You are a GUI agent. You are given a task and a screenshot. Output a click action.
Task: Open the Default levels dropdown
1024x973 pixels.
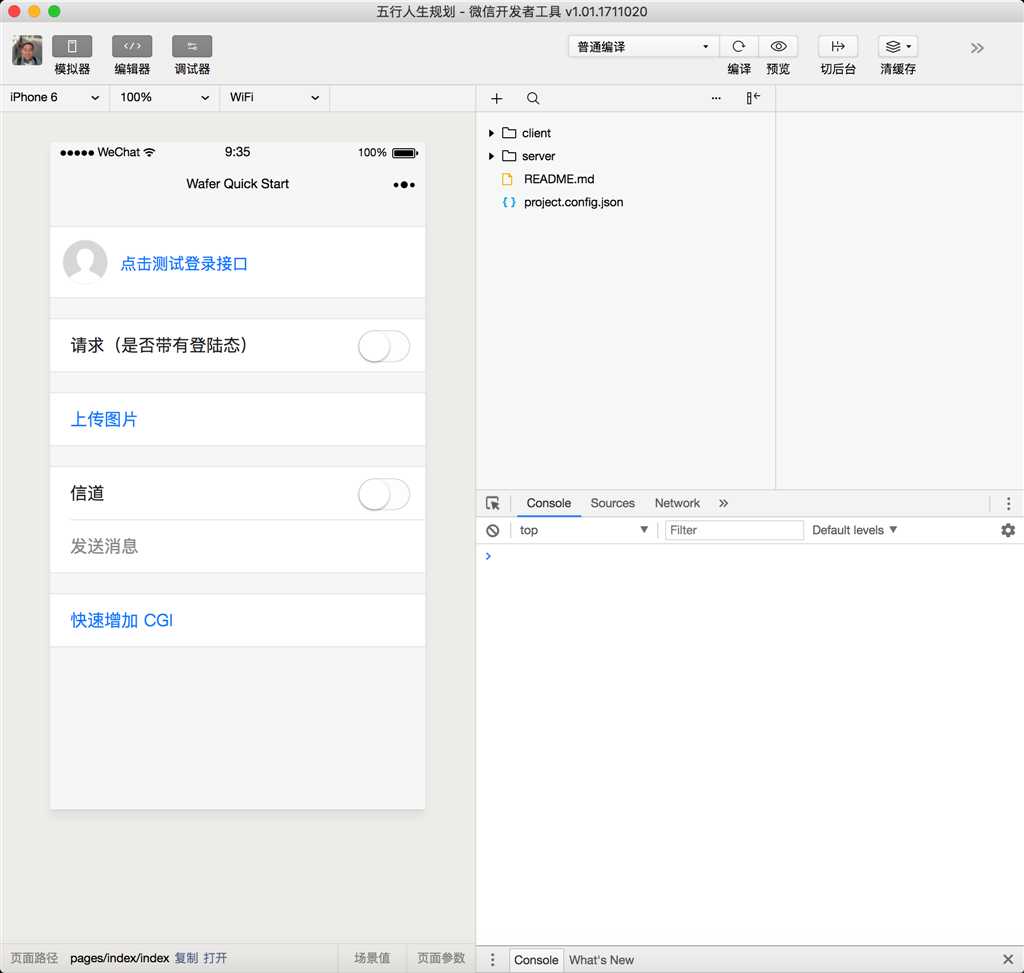pyautogui.click(x=854, y=530)
